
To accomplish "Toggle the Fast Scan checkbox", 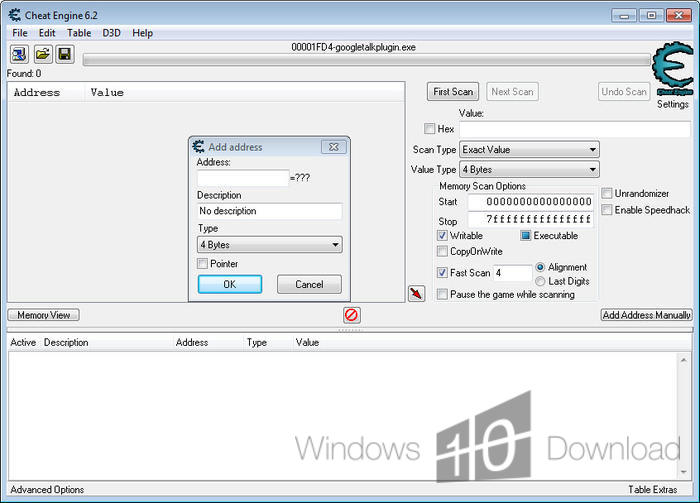I will 442,273.
